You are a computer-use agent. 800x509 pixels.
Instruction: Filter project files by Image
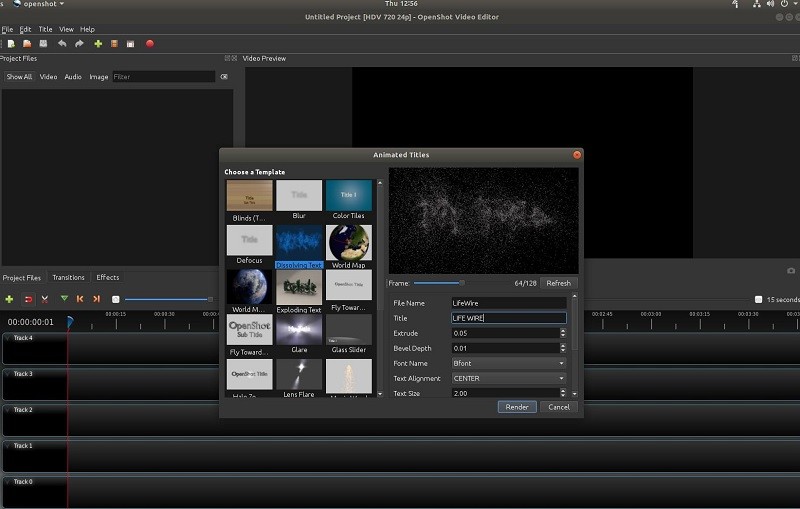click(x=98, y=77)
